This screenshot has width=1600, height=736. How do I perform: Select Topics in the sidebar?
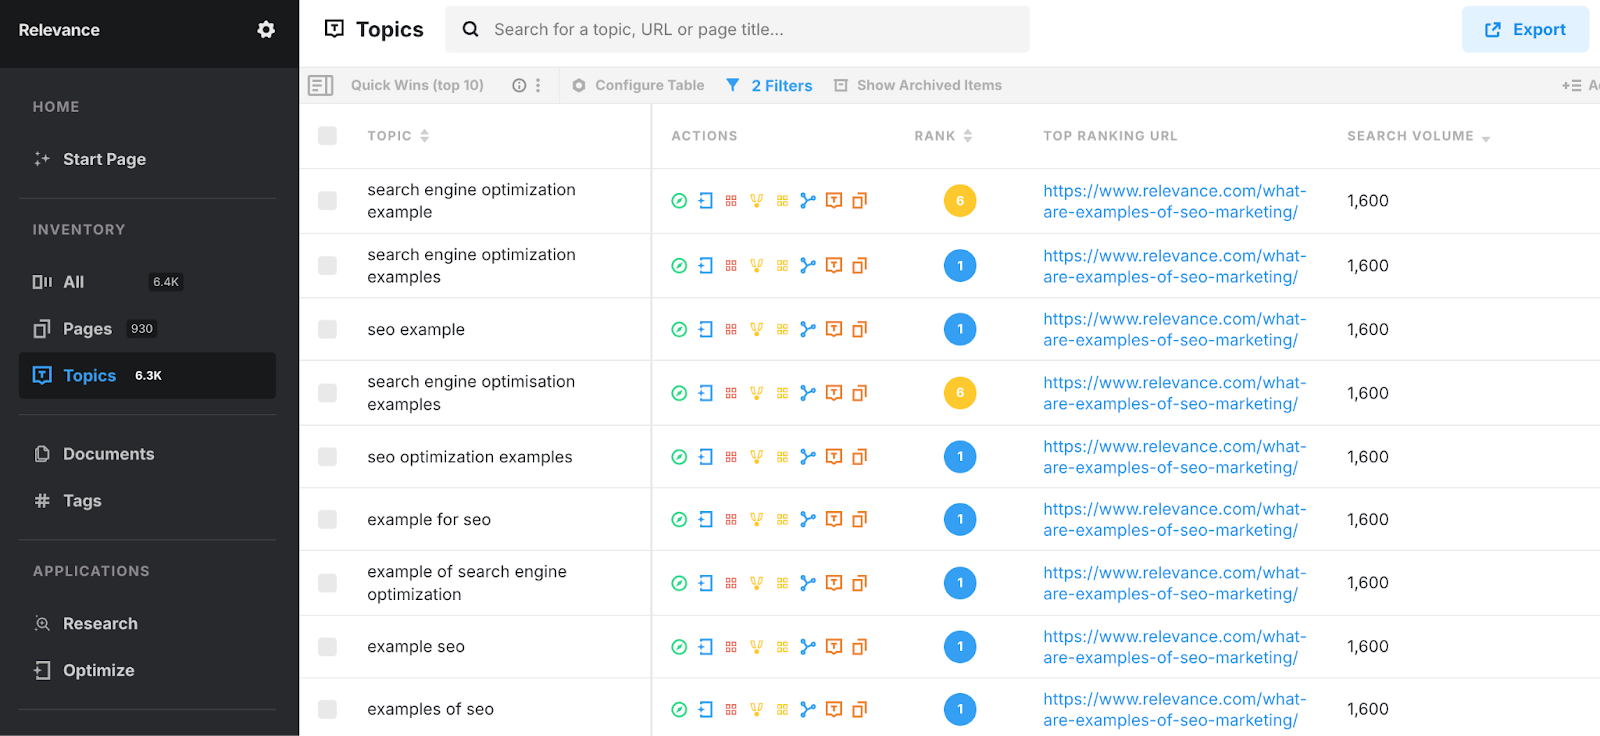147,375
